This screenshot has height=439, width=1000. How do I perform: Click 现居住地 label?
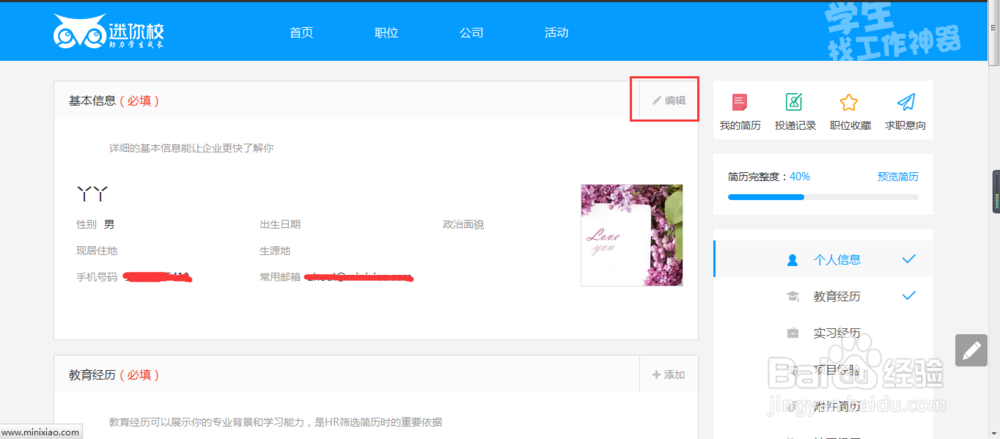(x=97, y=251)
